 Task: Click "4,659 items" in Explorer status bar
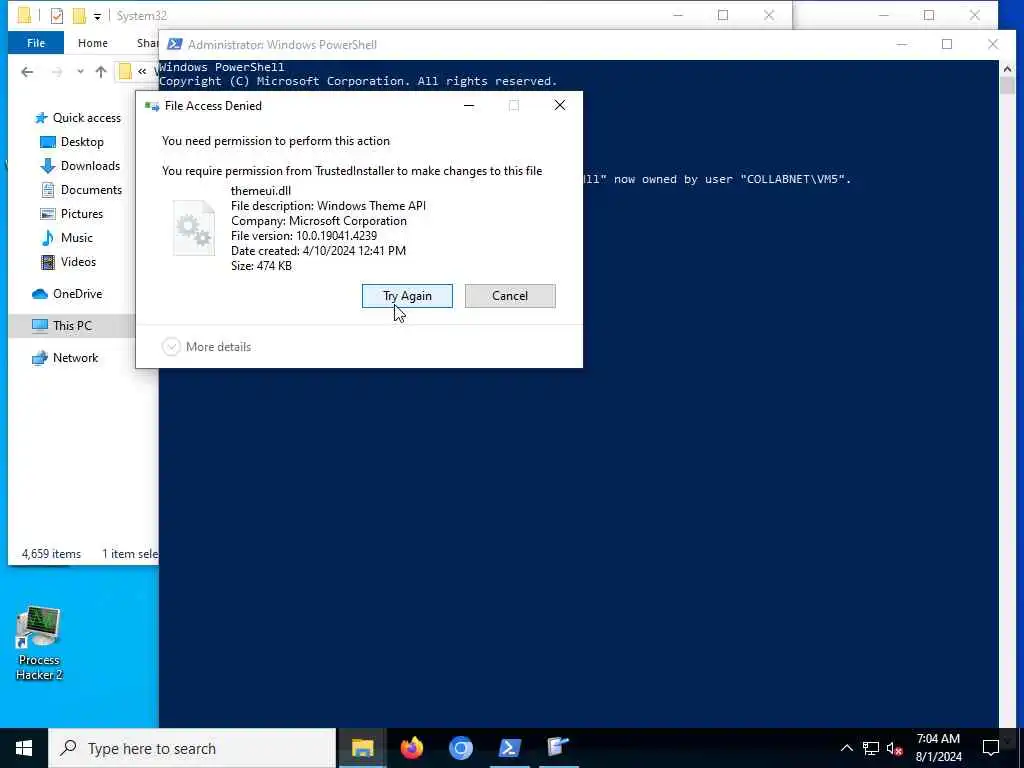click(x=52, y=554)
